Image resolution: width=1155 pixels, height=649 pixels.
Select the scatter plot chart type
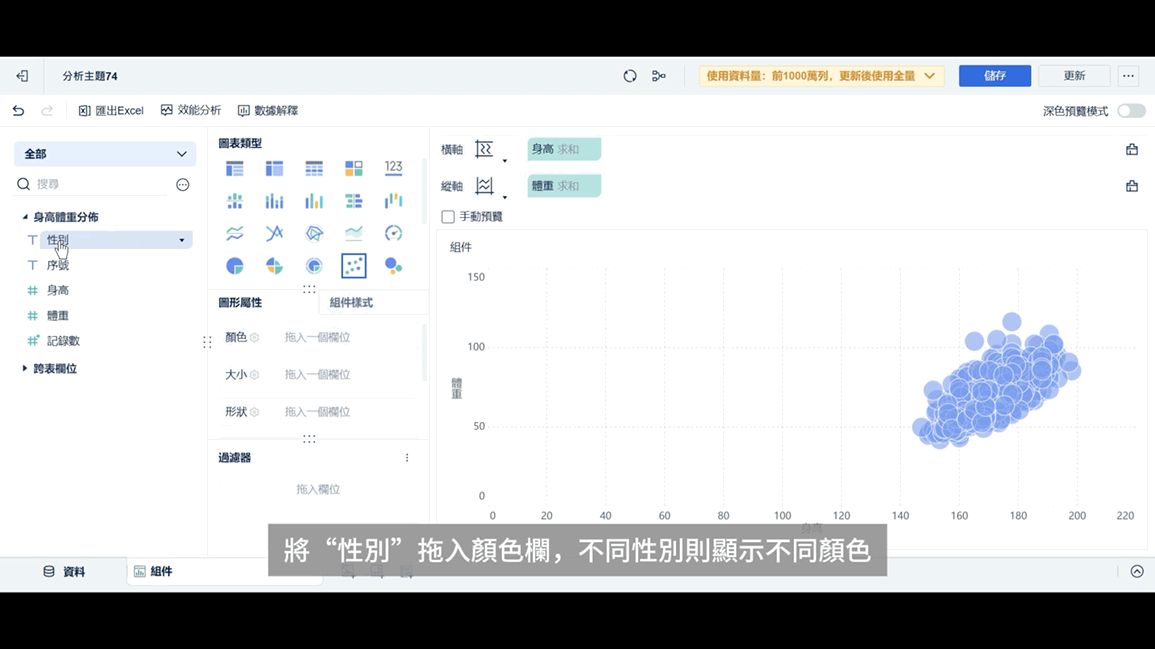pos(354,266)
